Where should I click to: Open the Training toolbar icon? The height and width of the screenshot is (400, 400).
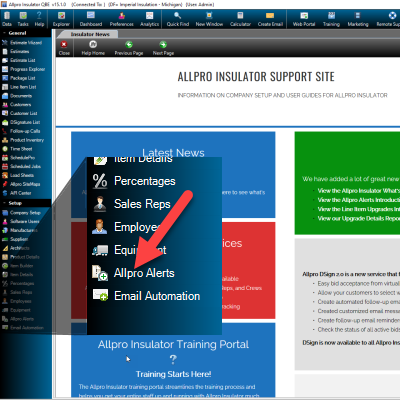(331, 19)
